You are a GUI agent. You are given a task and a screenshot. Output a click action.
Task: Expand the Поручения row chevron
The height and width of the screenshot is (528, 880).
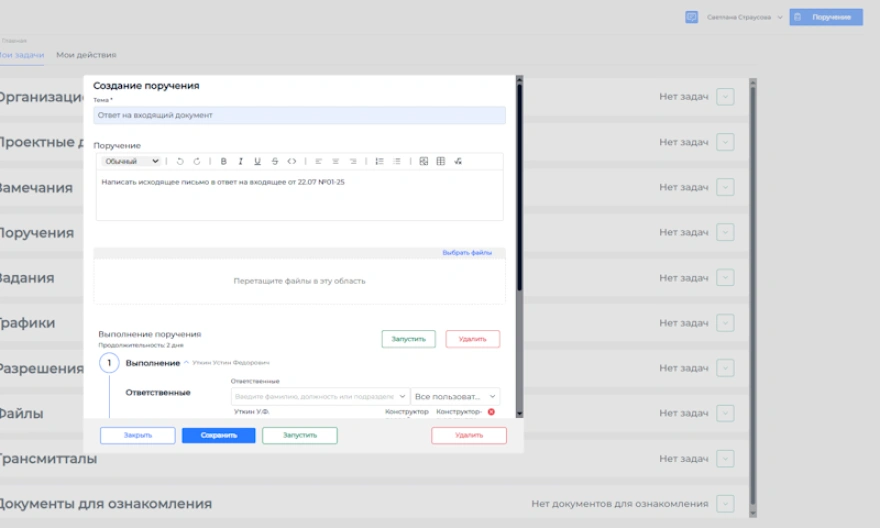coord(725,232)
